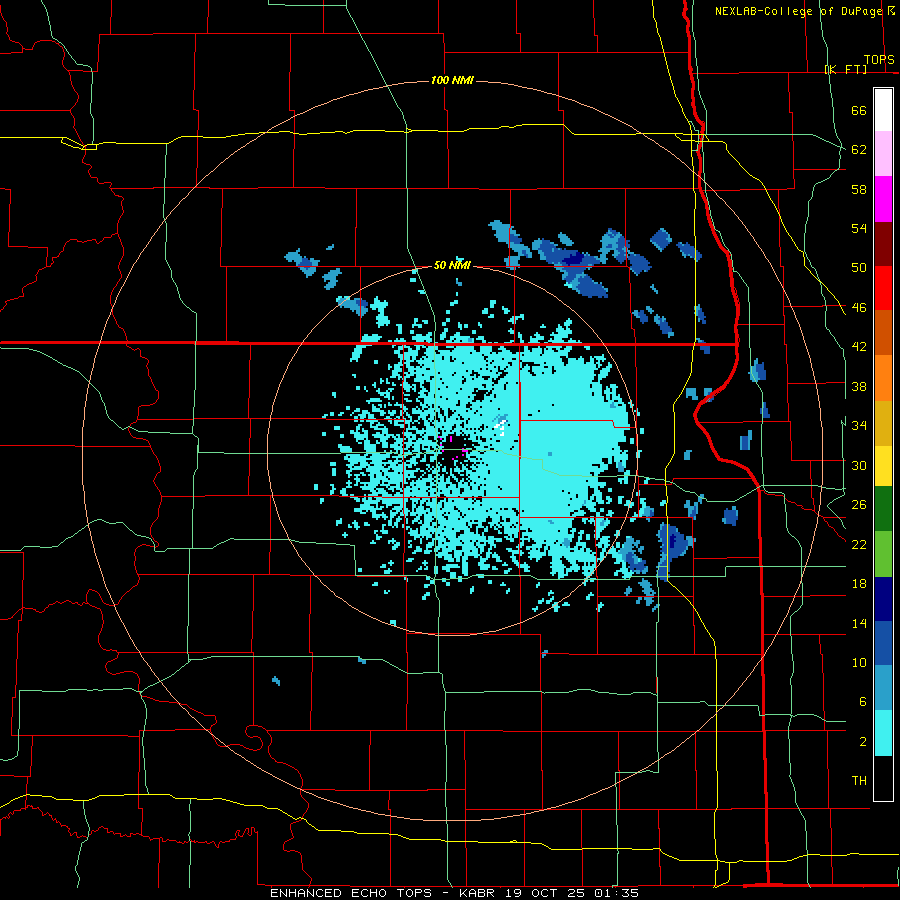Screen dimensions: 900x900
Task: Click the TOPS legend heading
Action: (879, 60)
